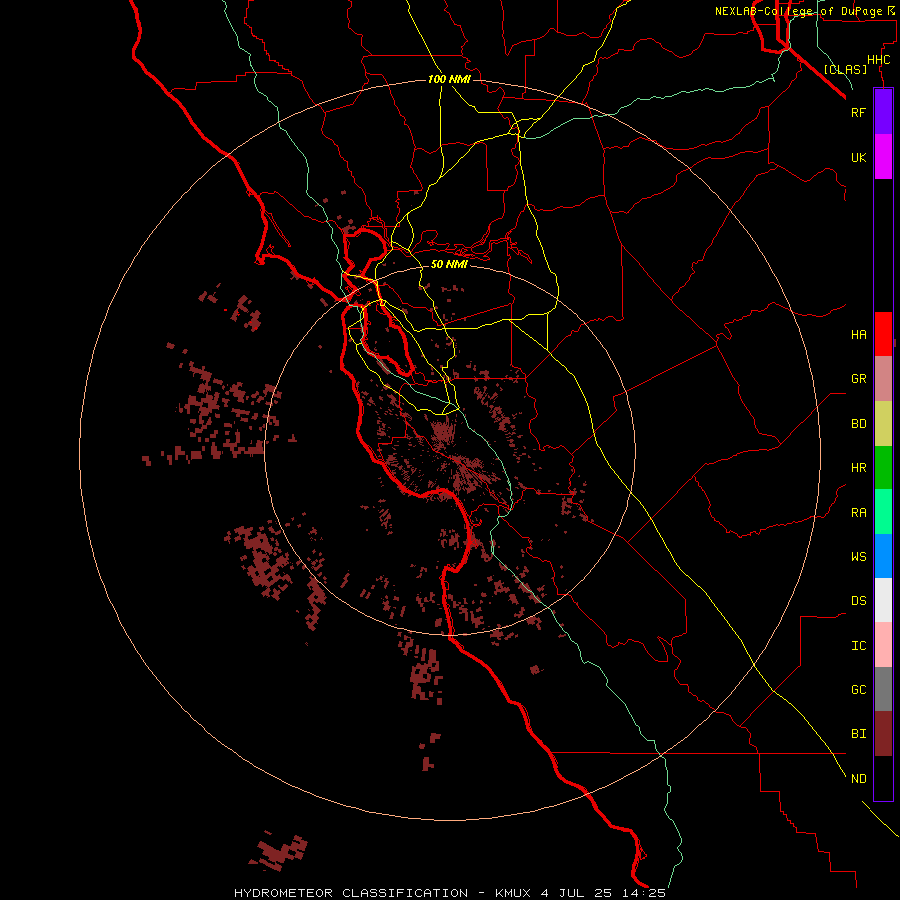The height and width of the screenshot is (900, 900).
Task: Click the 50 NMI range ring label
Action: click(449, 264)
